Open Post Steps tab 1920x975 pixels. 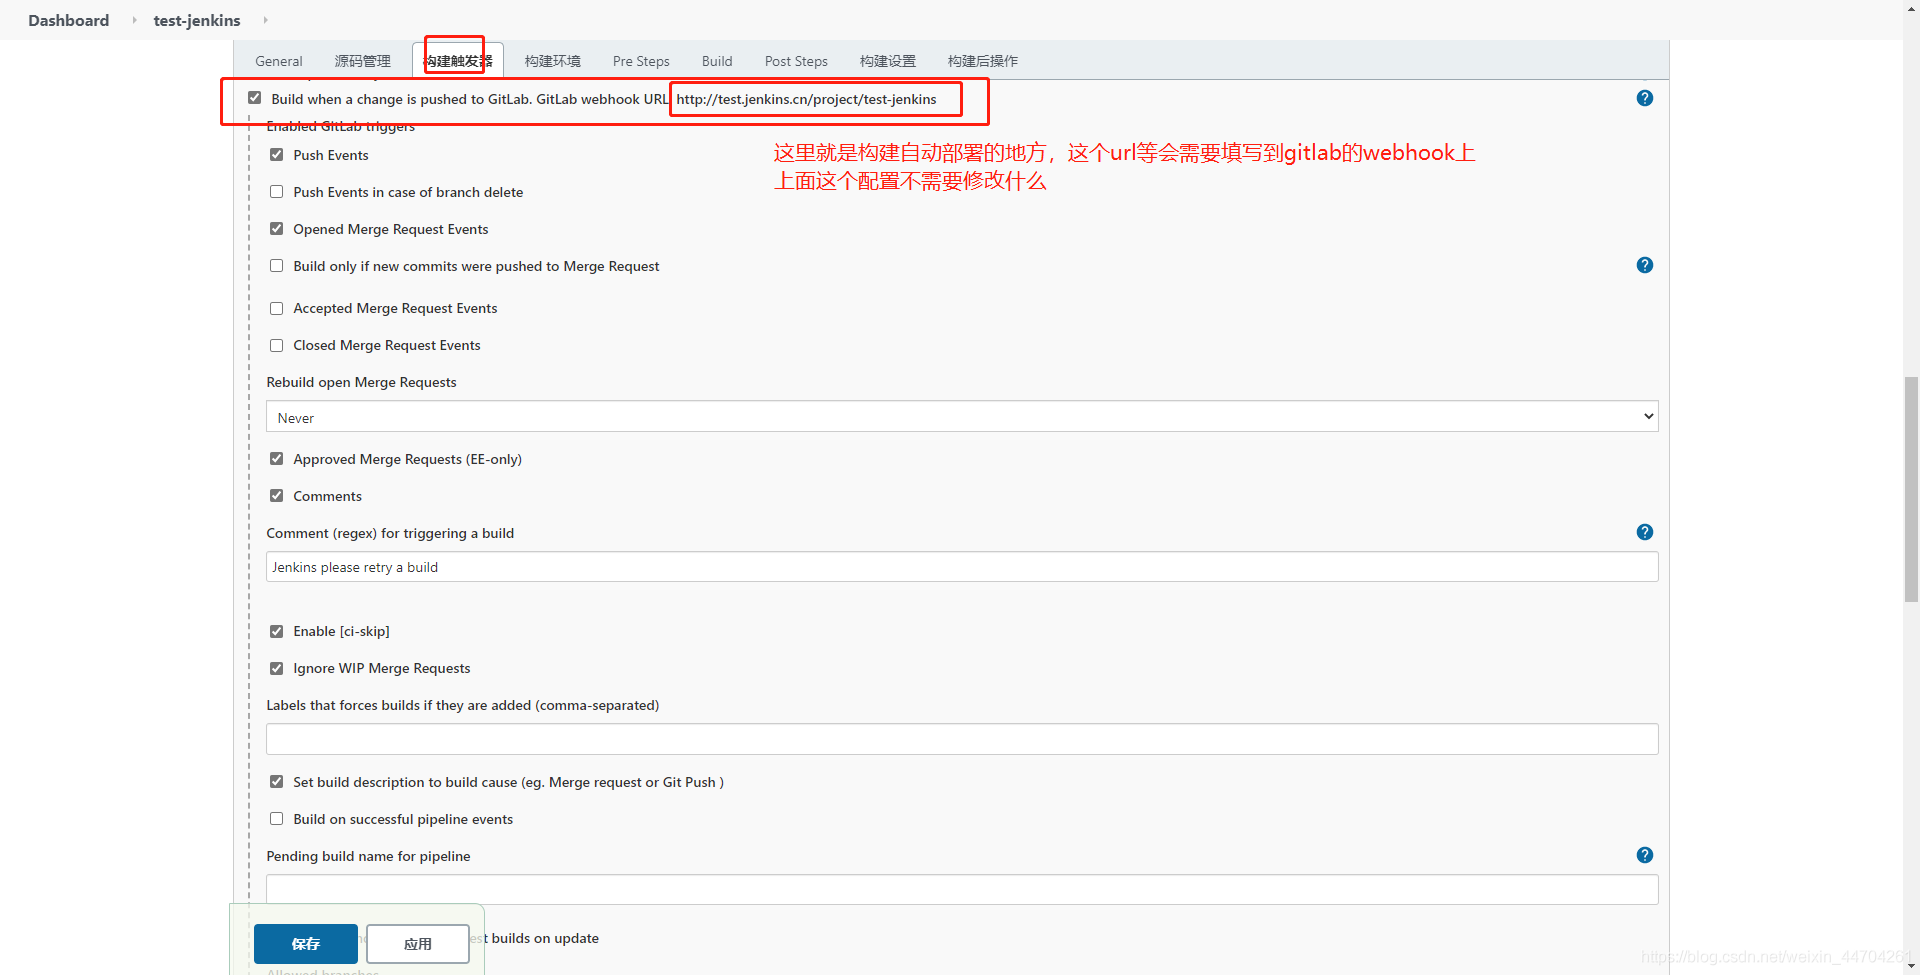tap(796, 61)
